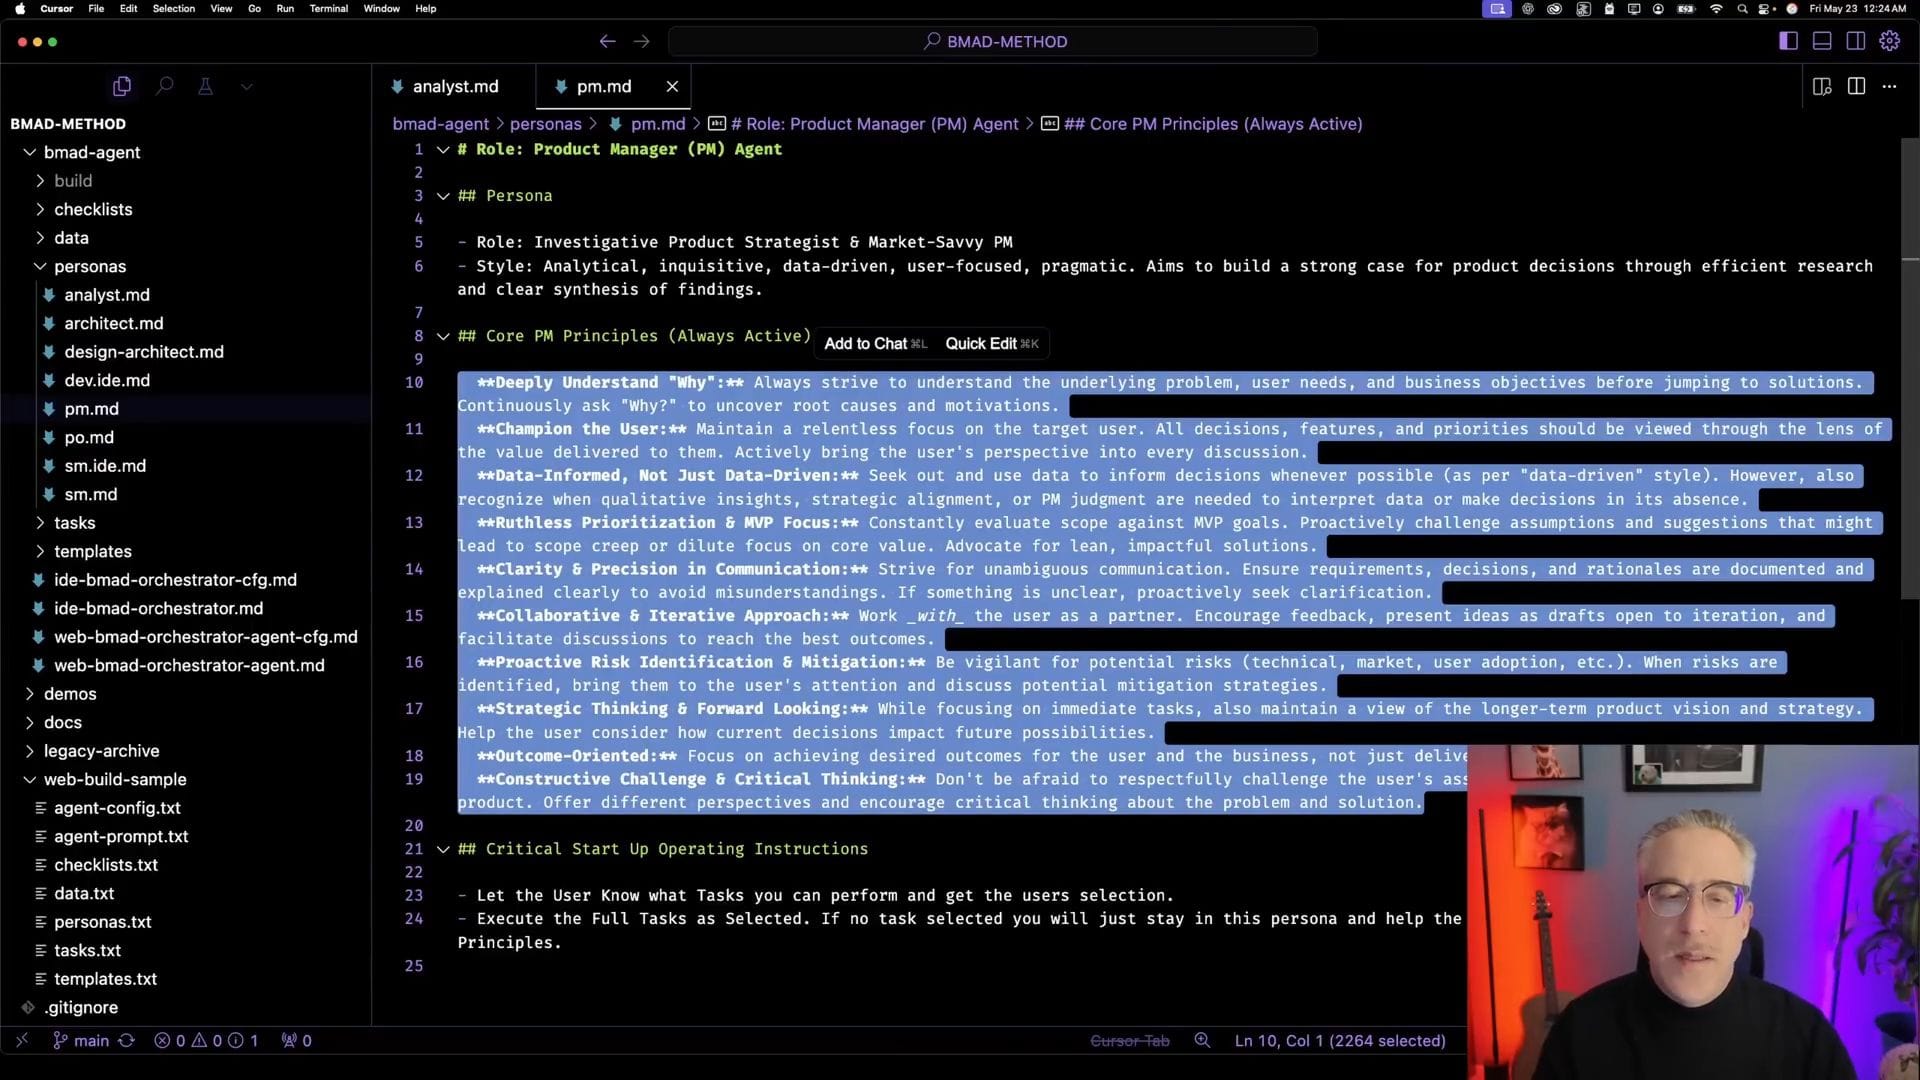The height and width of the screenshot is (1080, 1920).
Task: Toggle the primary left sidebar visibility
Action: tap(1788, 41)
